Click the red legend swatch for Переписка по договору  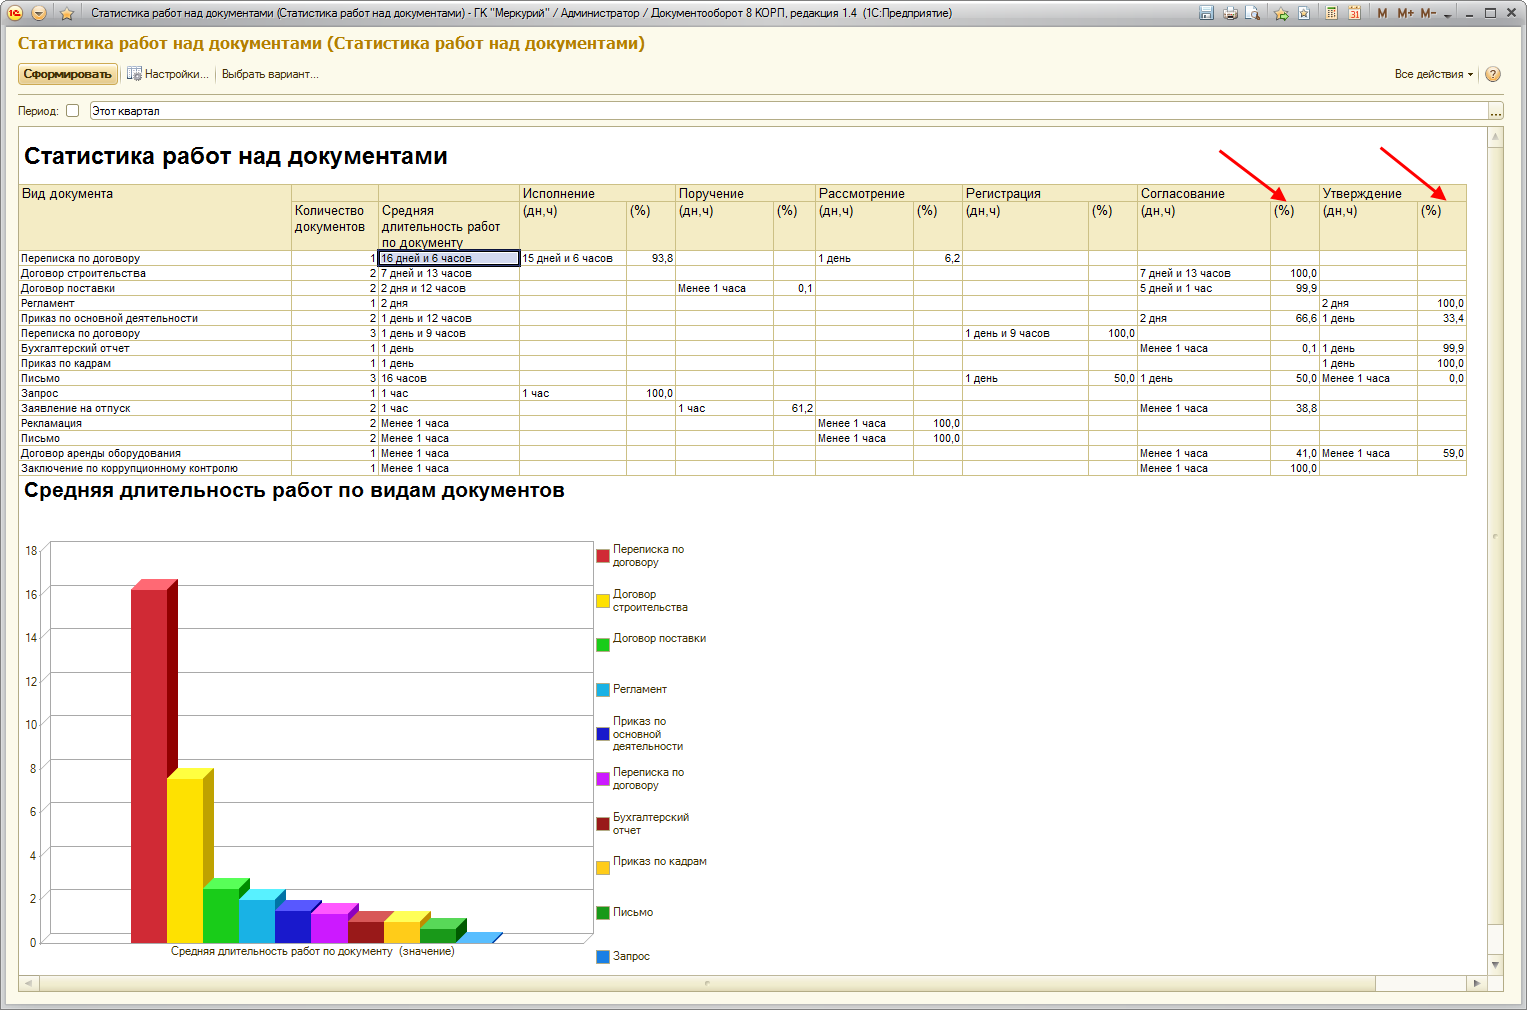tap(603, 556)
